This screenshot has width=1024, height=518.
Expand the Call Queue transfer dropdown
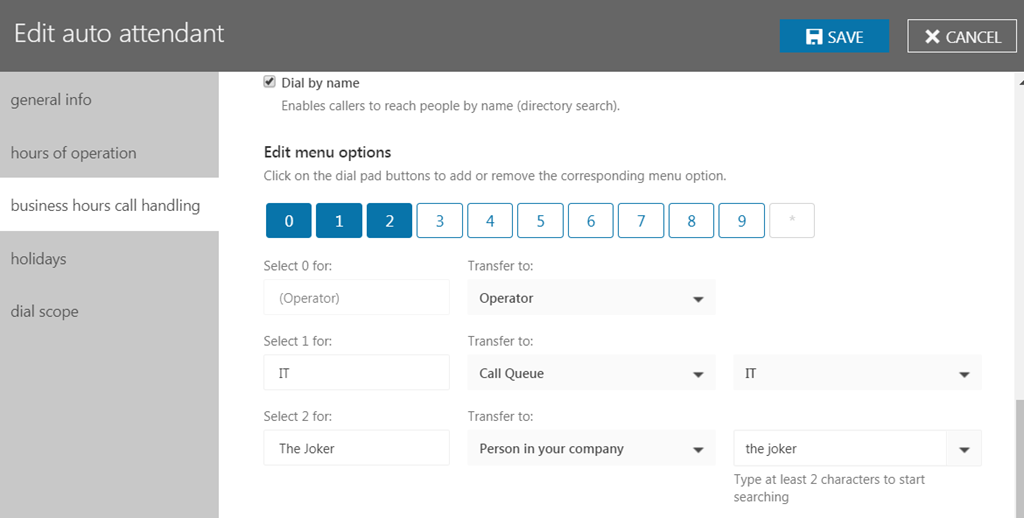591,373
